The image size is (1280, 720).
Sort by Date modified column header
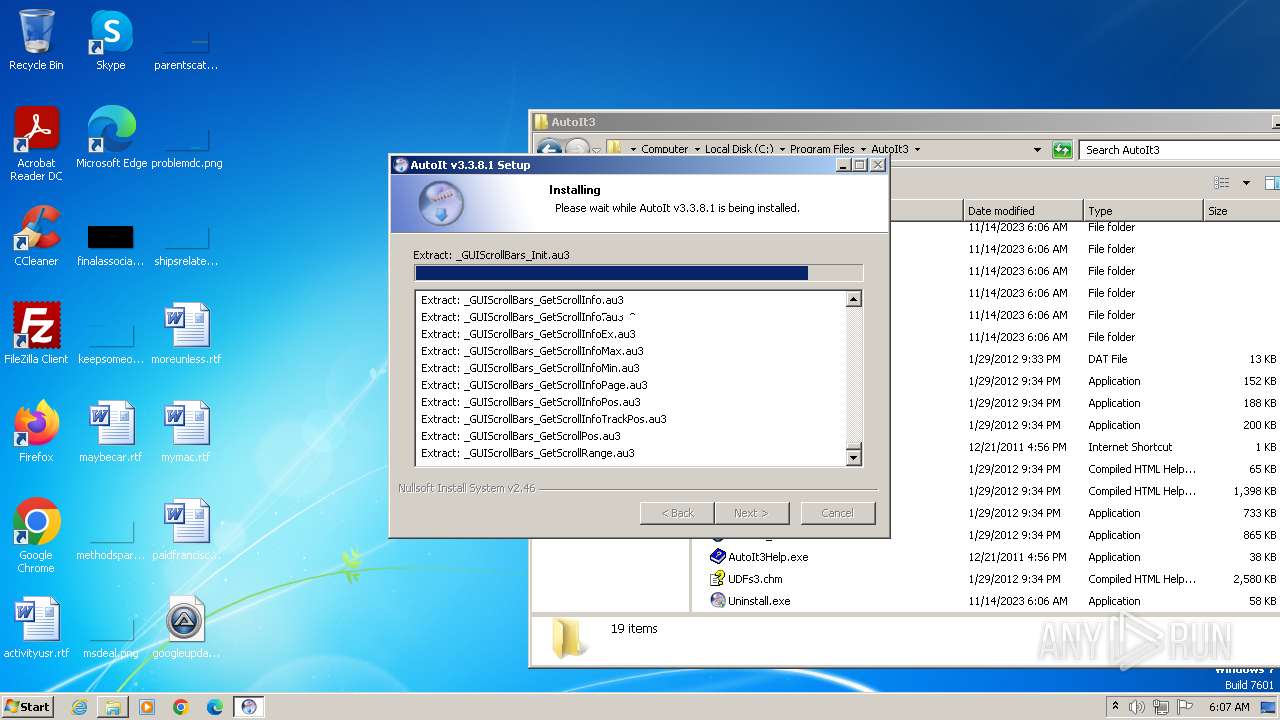point(1023,211)
